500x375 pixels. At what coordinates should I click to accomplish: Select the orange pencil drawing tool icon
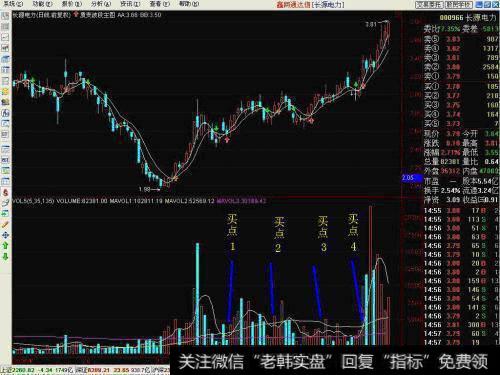point(5,224)
